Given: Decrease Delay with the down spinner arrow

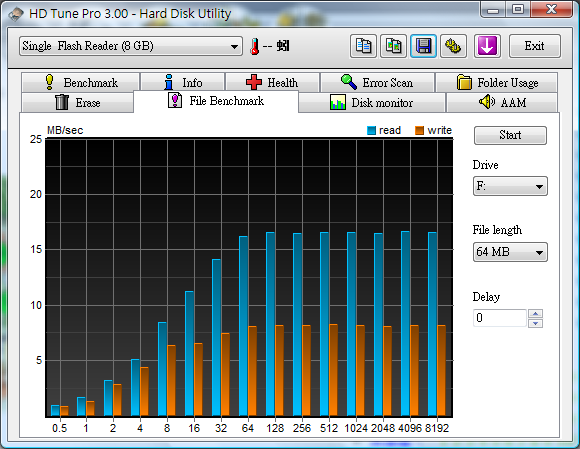Looking at the screenshot, I should (535, 323).
